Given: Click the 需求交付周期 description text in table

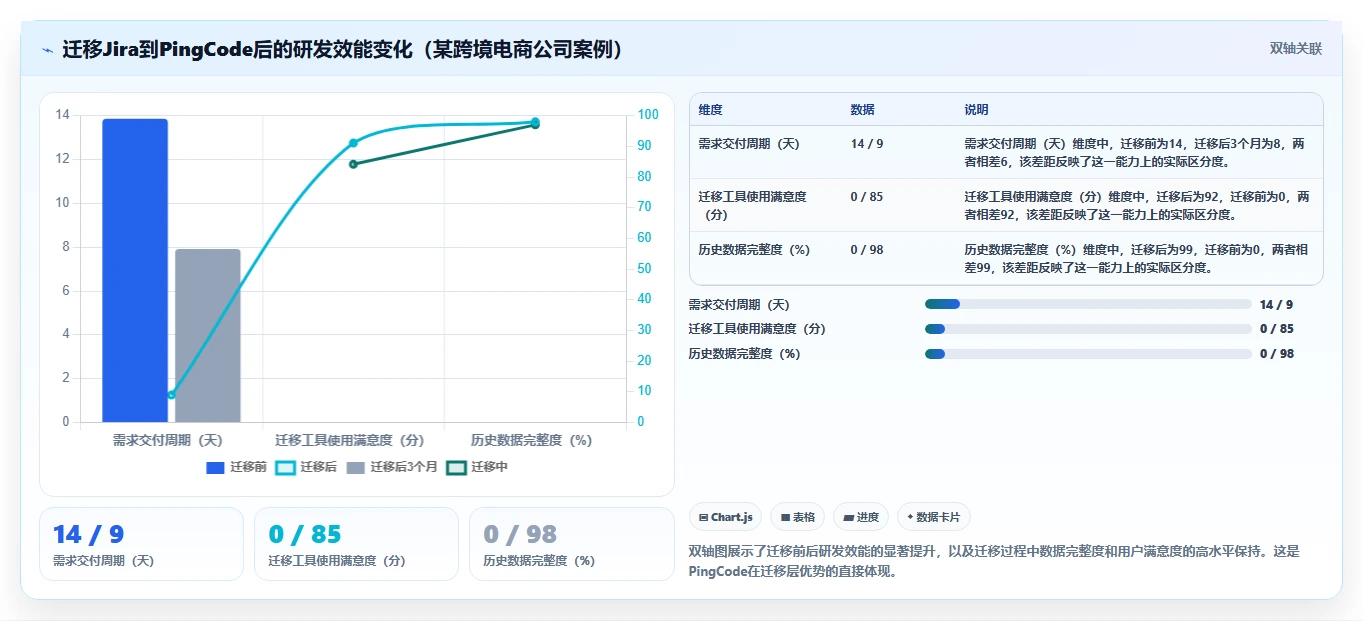Looking at the screenshot, I should point(1135,152).
